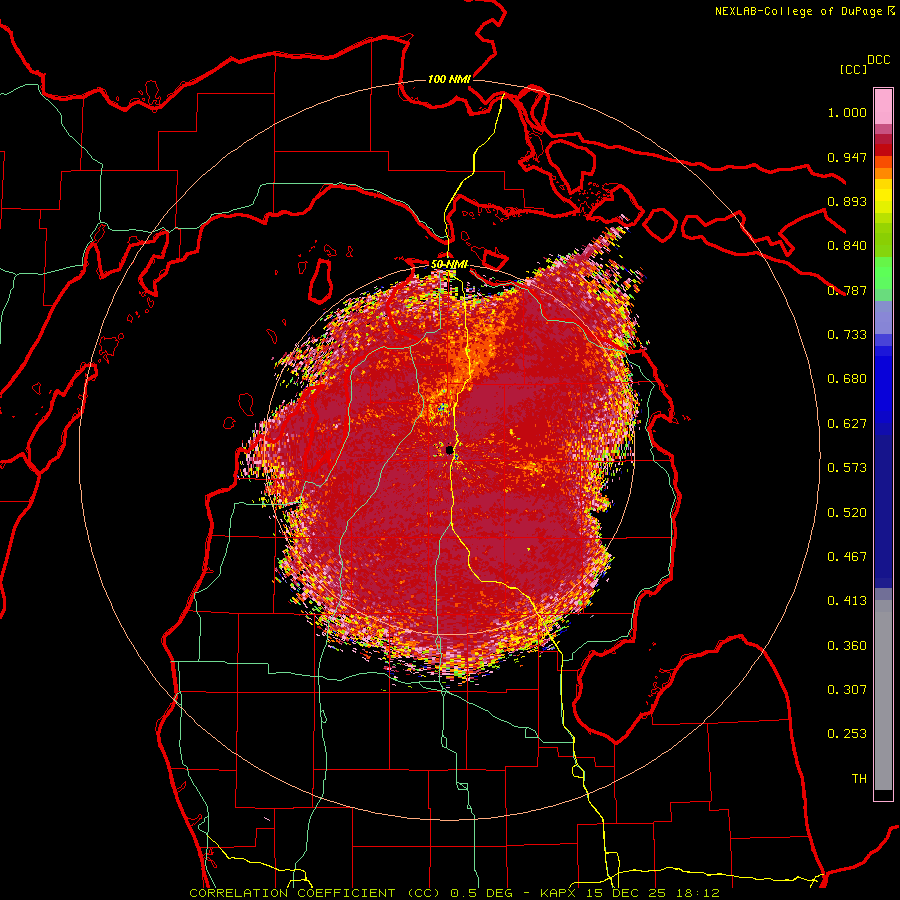Click the pink segment at top of color bar
The height and width of the screenshot is (900, 900).
pyautogui.click(x=883, y=106)
